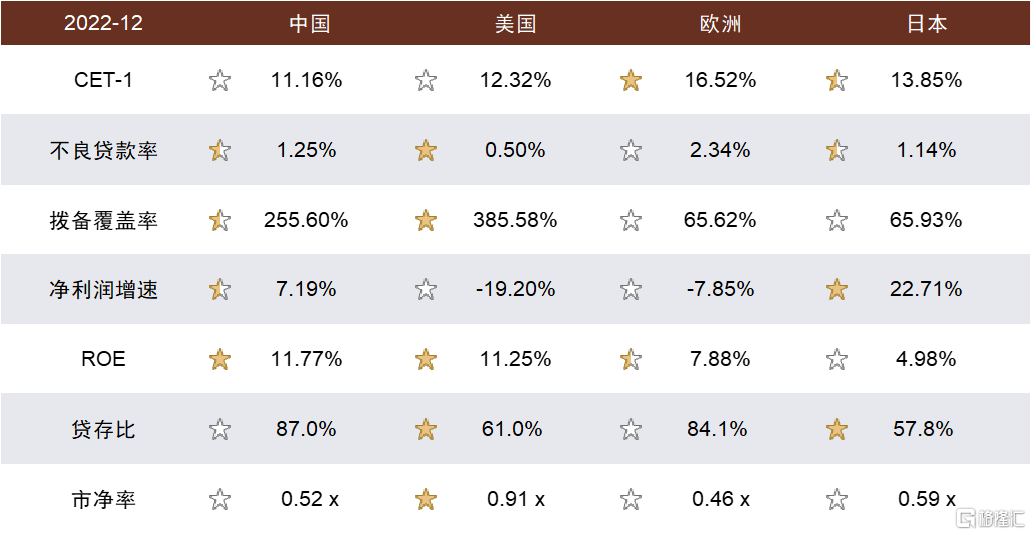Image resolution: width=1031 pixels, height=535 pixels.
Task: Click the gold star beside Europe's 16.52% CET-1
Action: pyautogui.click(x=631, y=81)
